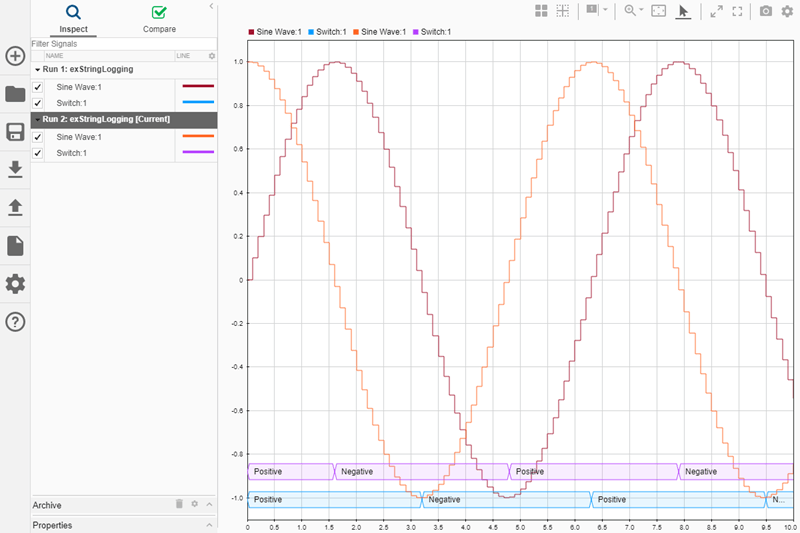Click the Archive panel header label
The height and width of the screenshot is (533, 800).
point(47,505)
